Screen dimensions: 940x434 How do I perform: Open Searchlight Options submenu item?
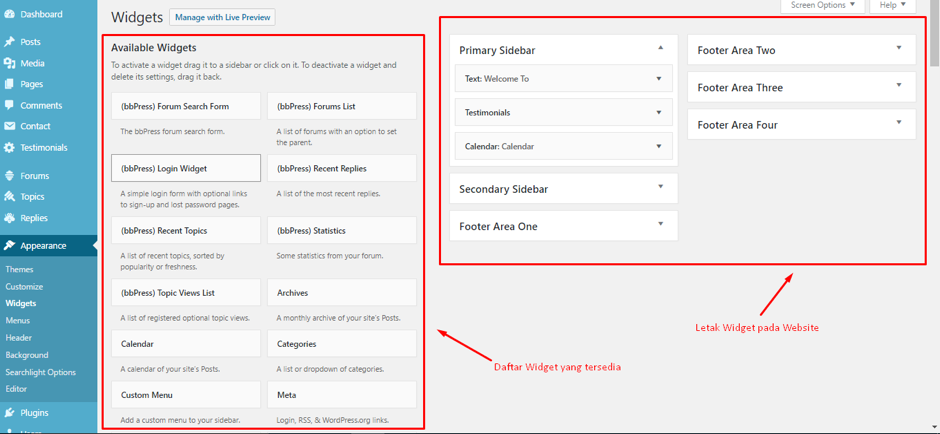41,372
